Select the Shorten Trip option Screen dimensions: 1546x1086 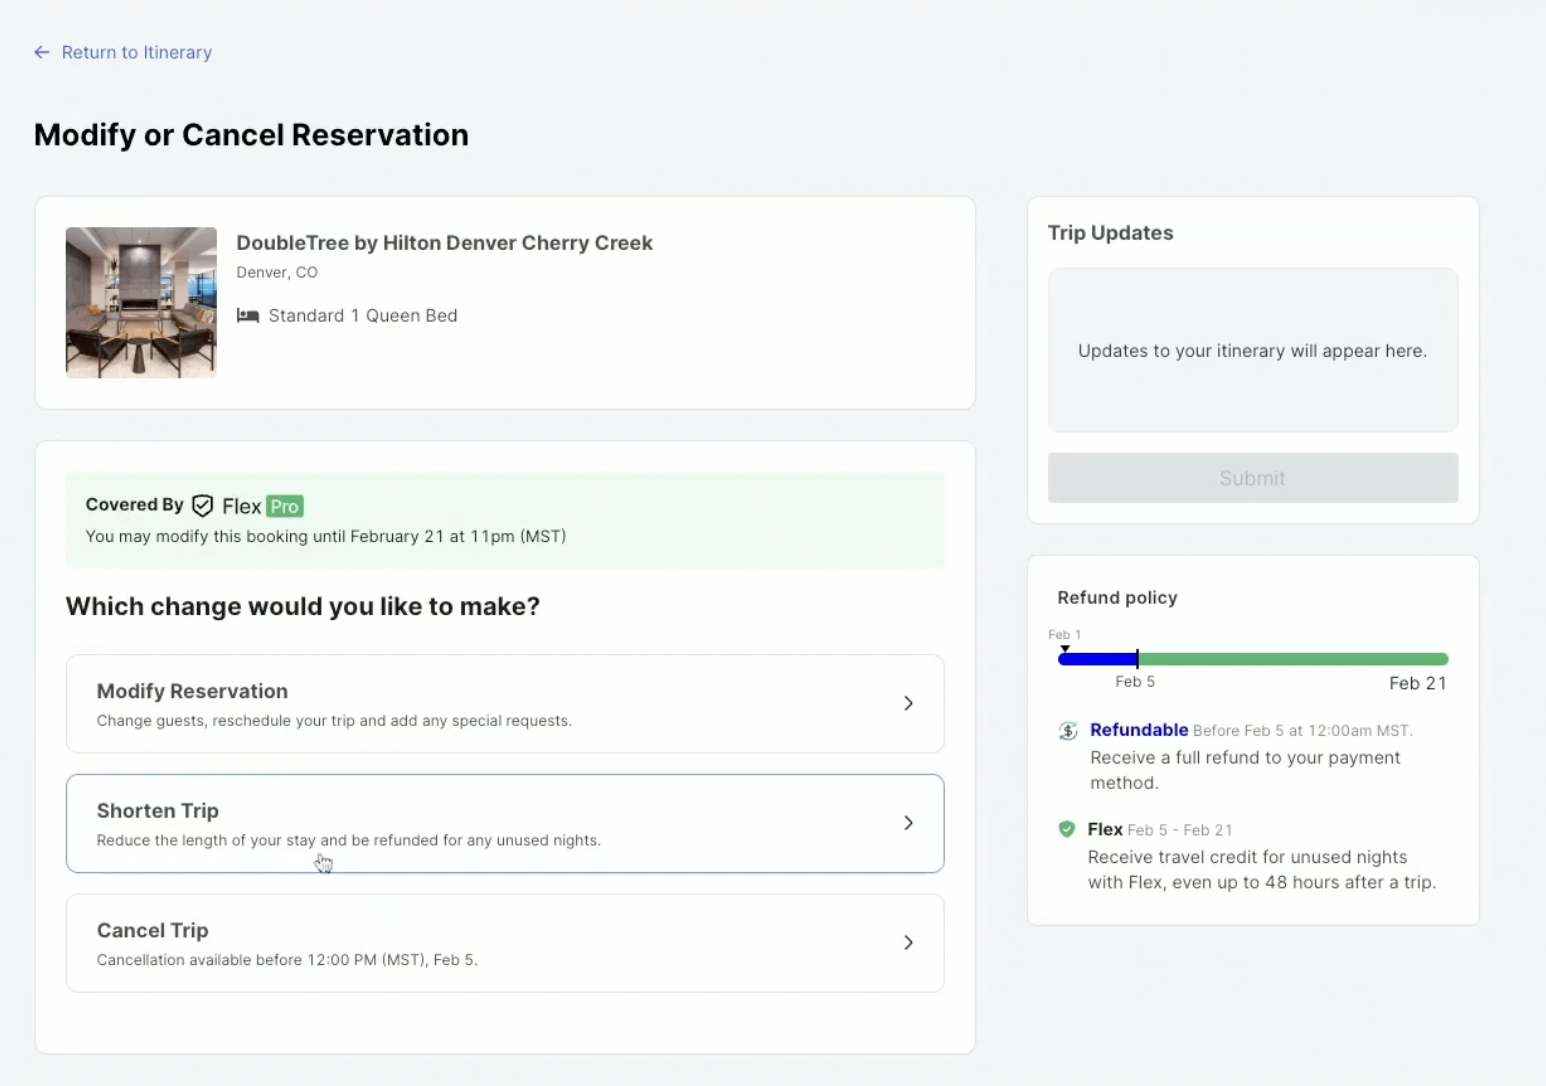click(505, 823)
